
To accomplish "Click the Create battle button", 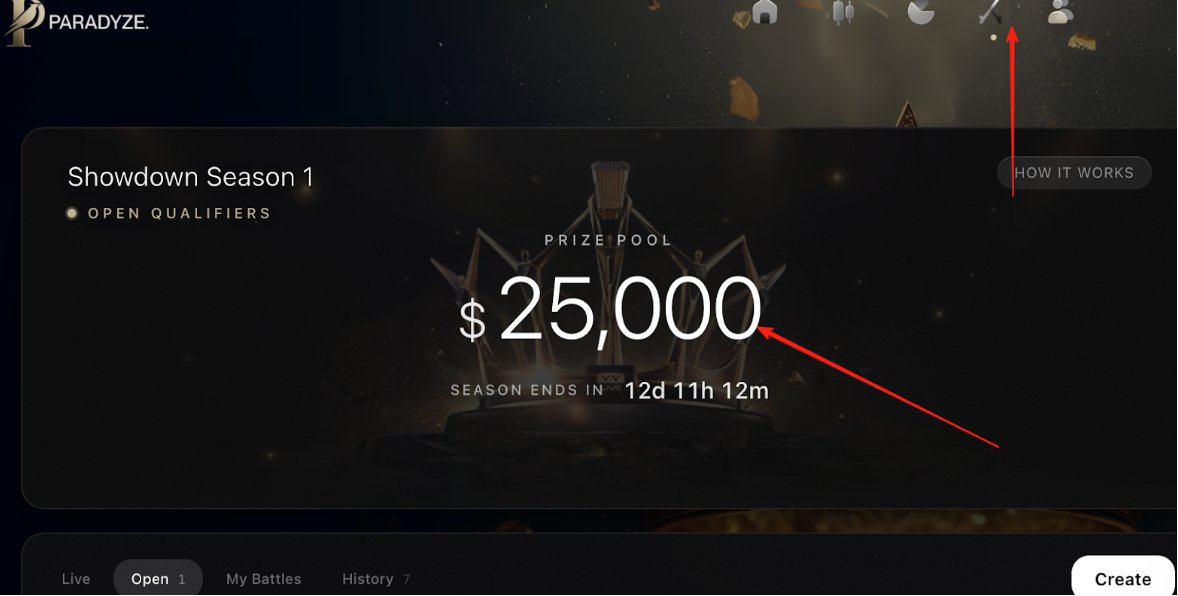I will pyautogui.click(x=1123, y=577).
